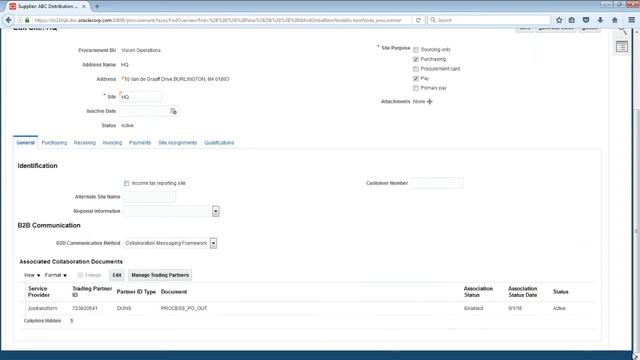Switch to the General tab
The image size is (640, 360).
25,142
